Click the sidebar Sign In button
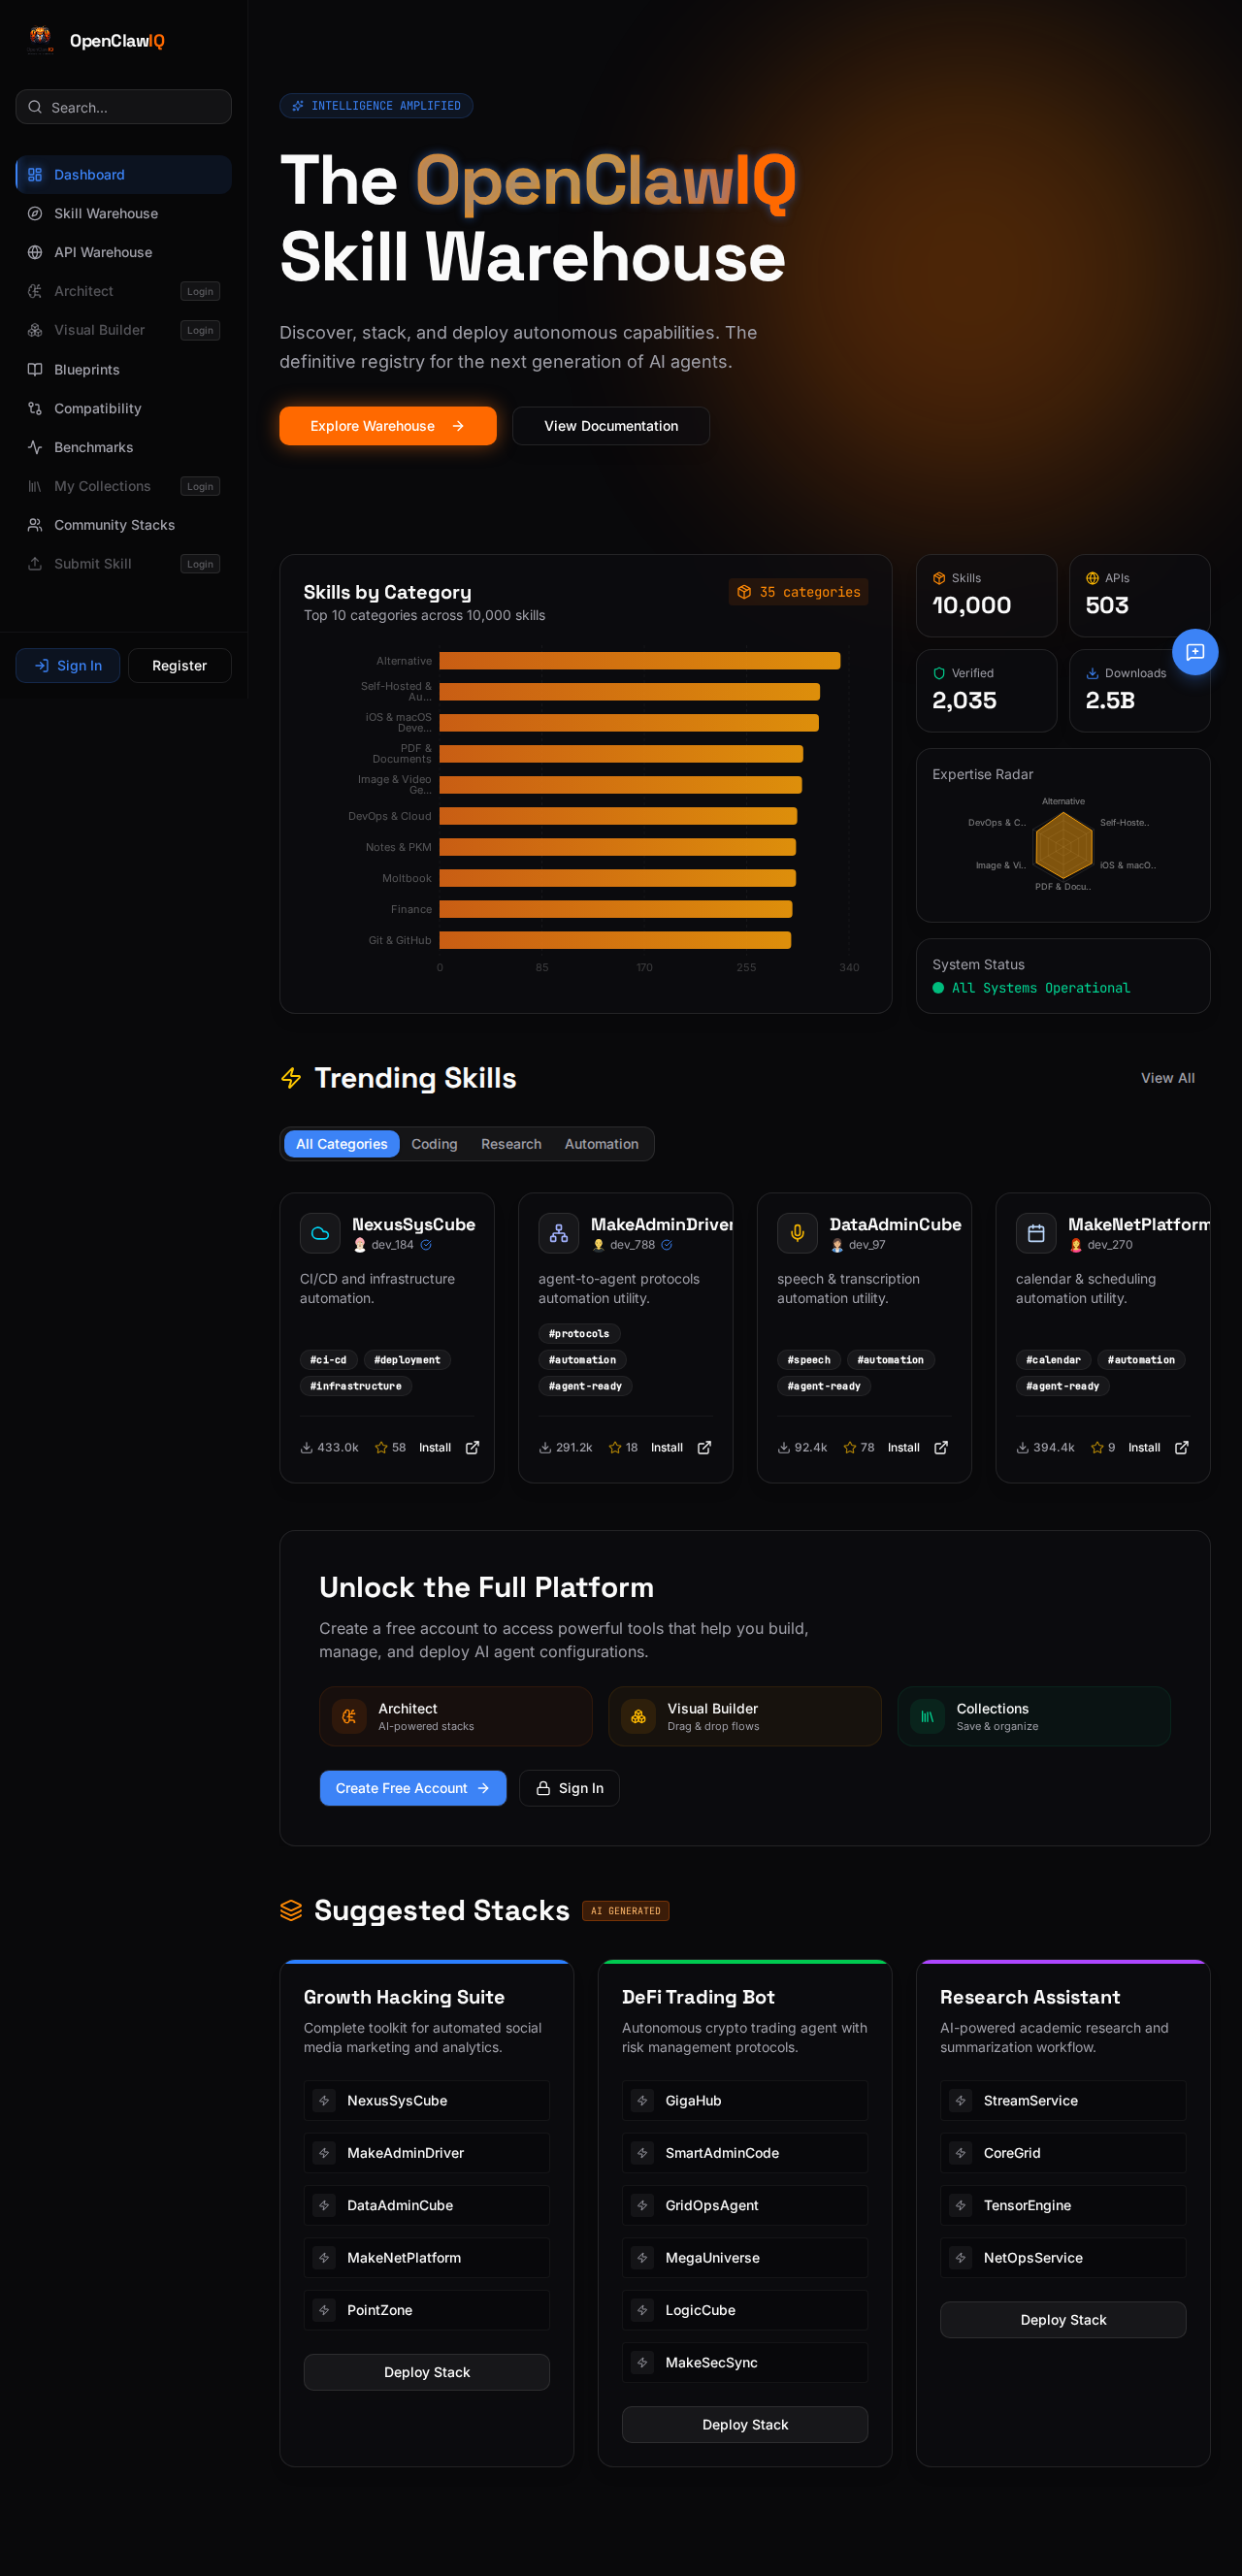The width and height of the screenshot is (1242, 2576). click(68, 666)
